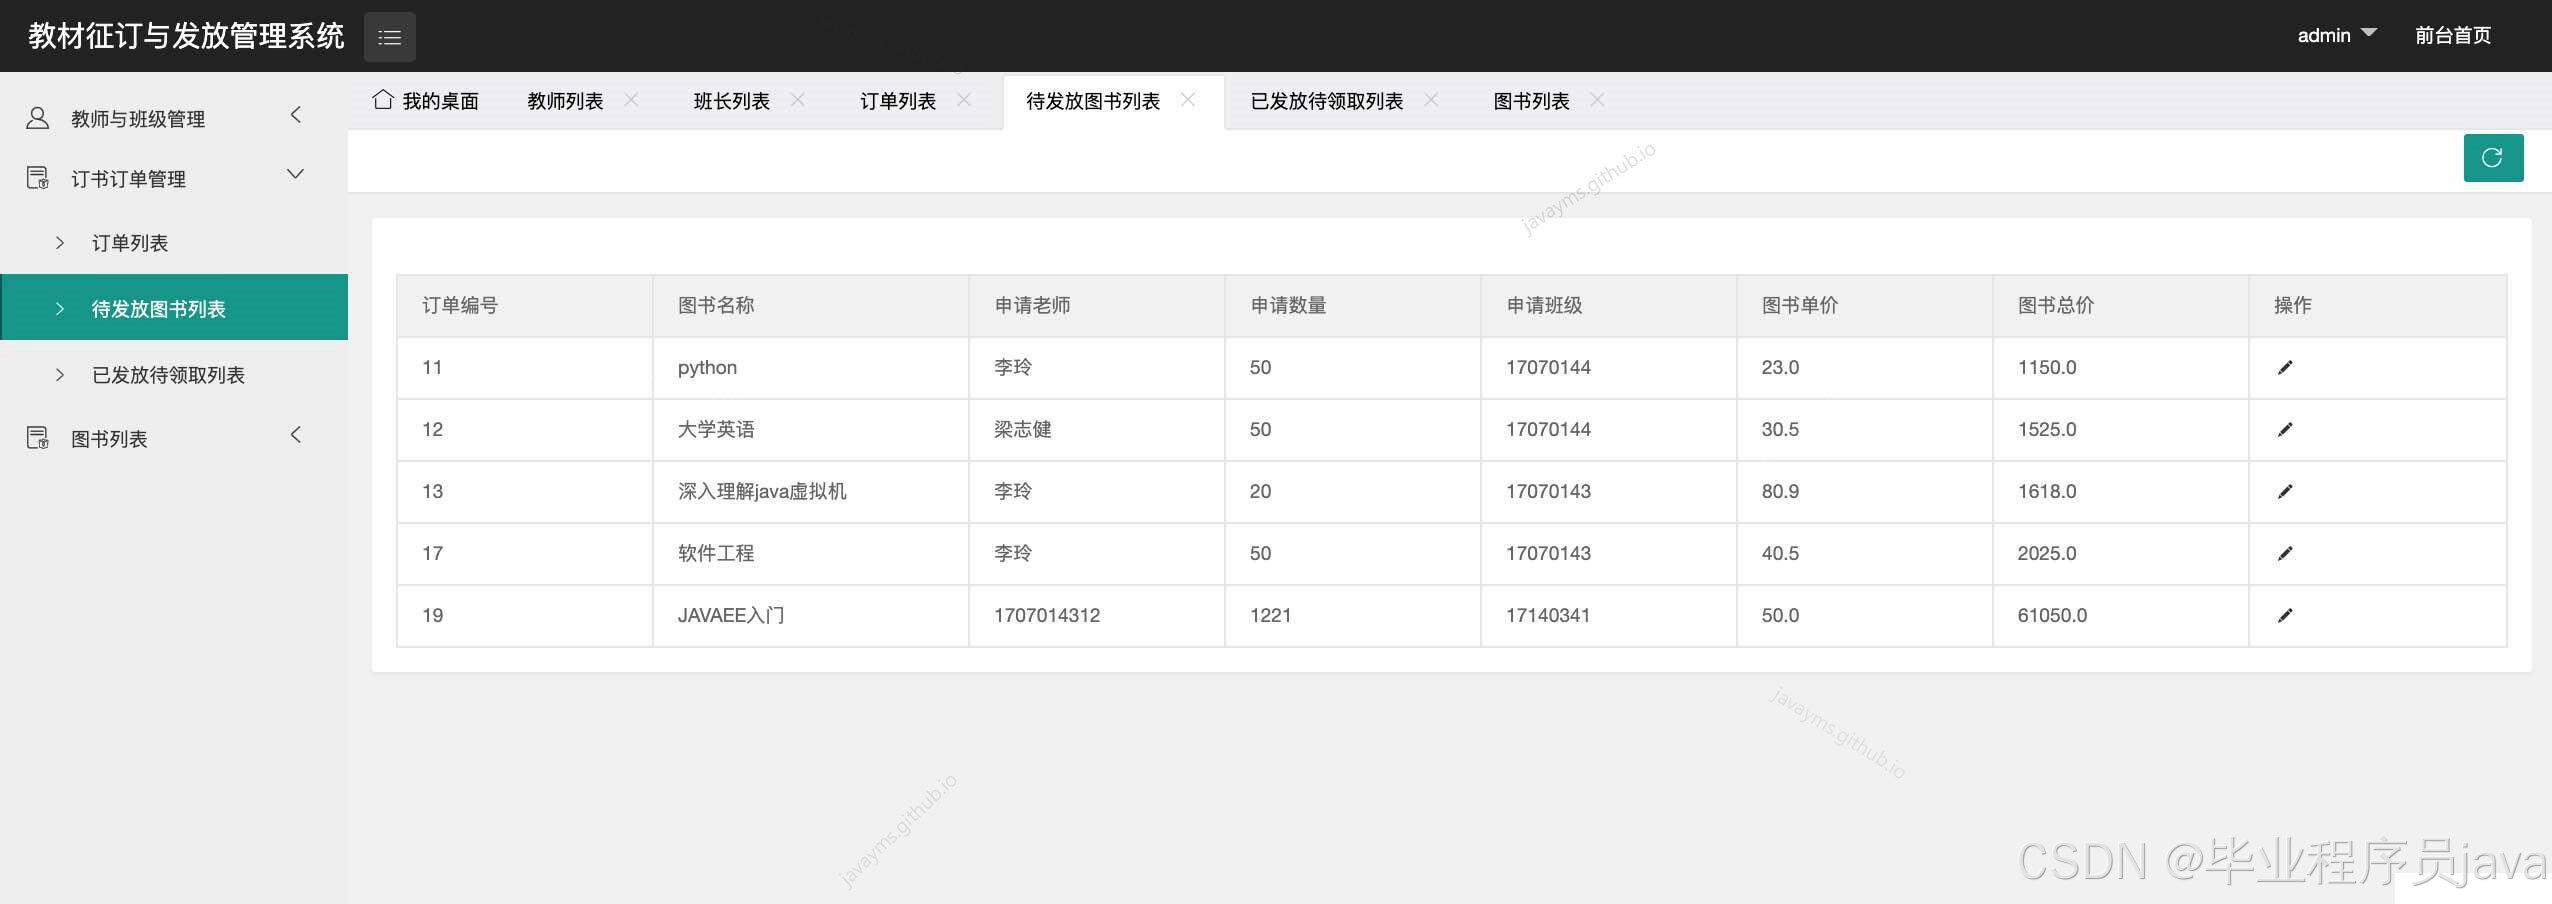This screenshot has width=2552, height=904.
Task: Click total price 1618.0 cell
Action: point(2121,492)
